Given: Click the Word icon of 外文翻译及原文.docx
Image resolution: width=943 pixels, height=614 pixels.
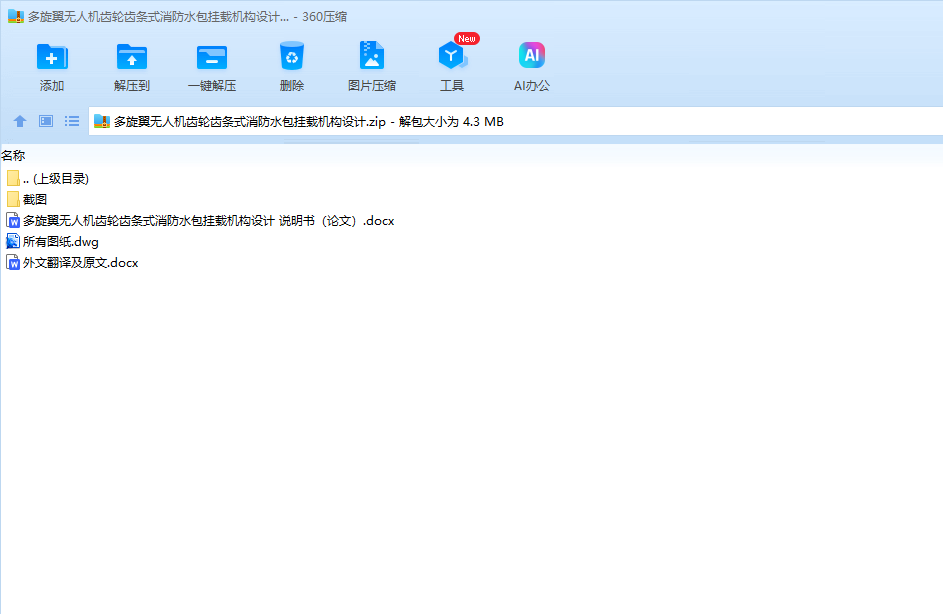Looking at the screenshot, I should click(x=13, y=263).
